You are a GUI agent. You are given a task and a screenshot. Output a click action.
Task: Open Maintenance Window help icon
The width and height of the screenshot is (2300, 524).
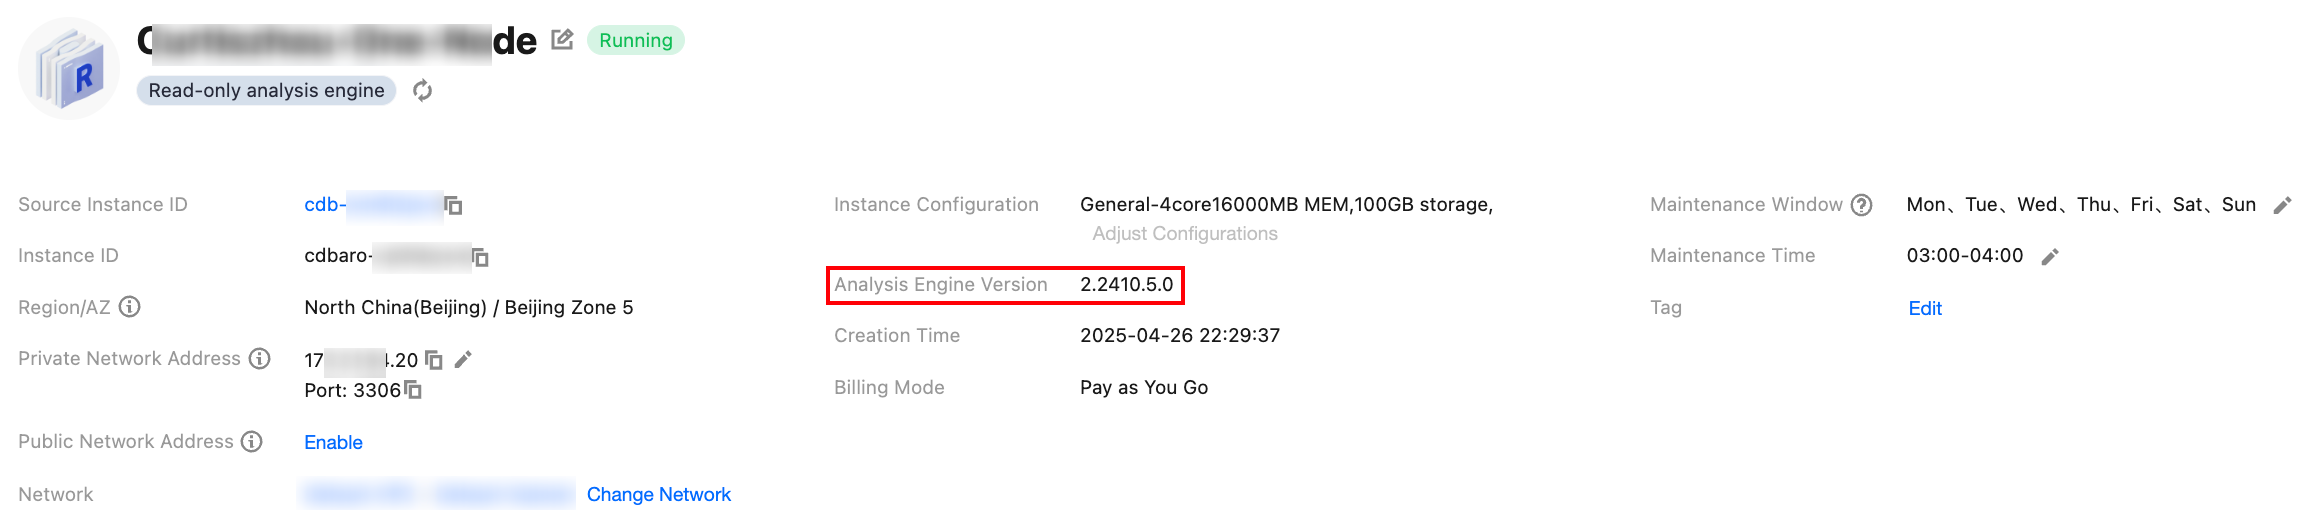1861,205
